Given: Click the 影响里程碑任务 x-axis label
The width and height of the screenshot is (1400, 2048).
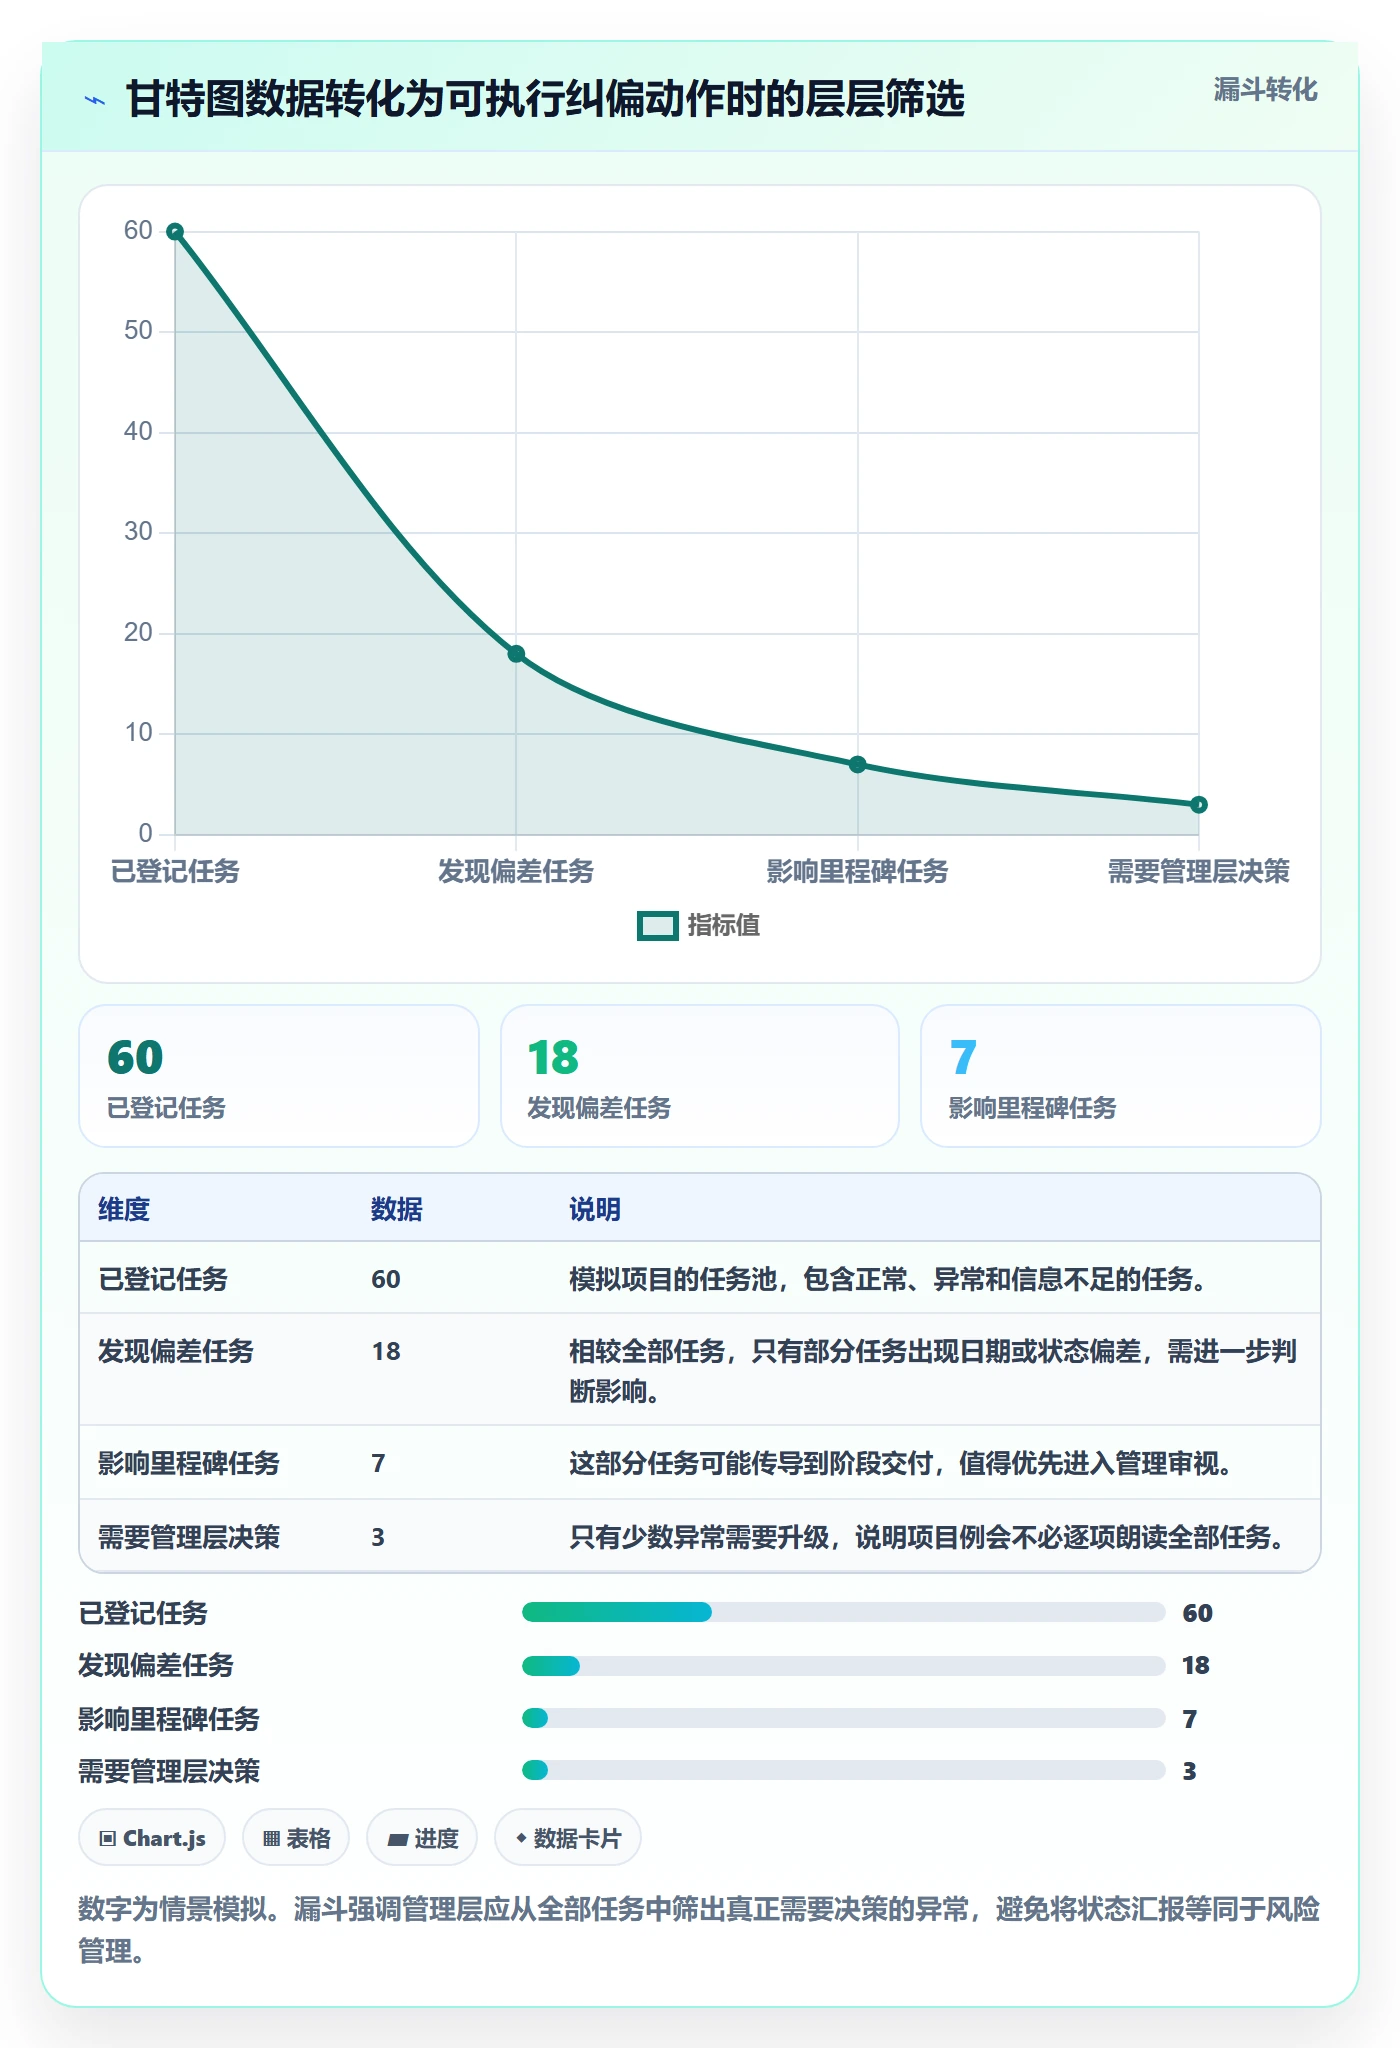Looking at the screenshot, I should click(858, 872).
